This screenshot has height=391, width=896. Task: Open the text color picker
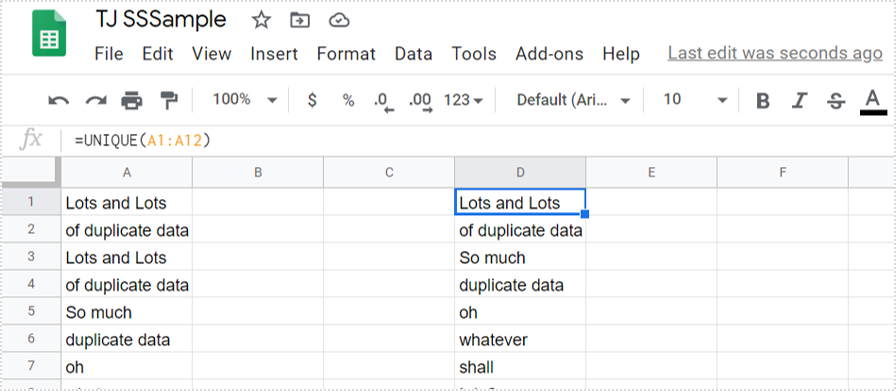(x=873, y=102)
